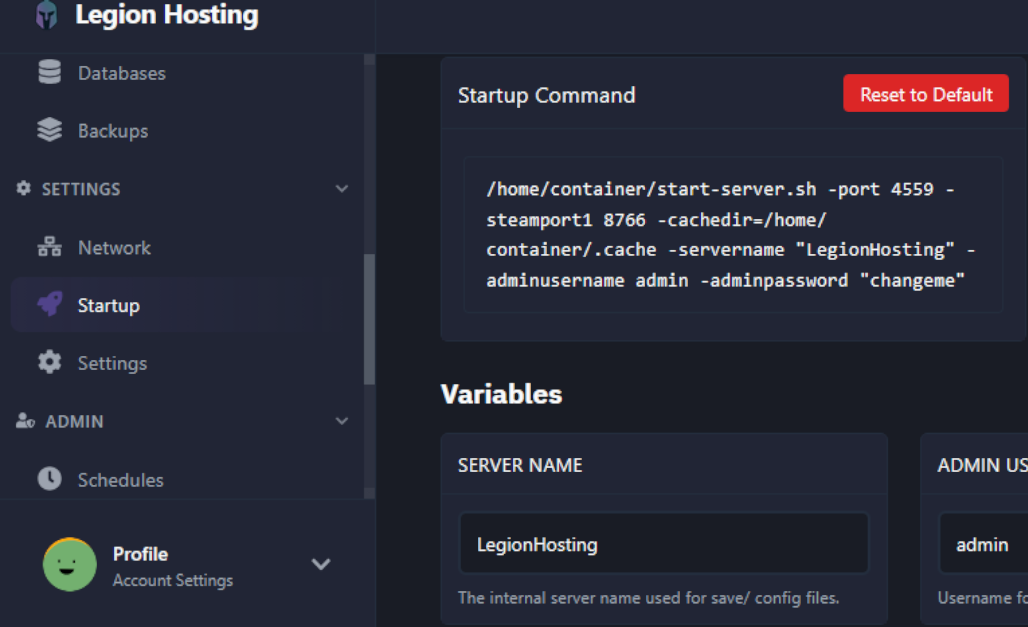This screenshot has width=1028, height=627.
Task: Click the Legion Hosting helmet logo
Action: click(47, 17)
